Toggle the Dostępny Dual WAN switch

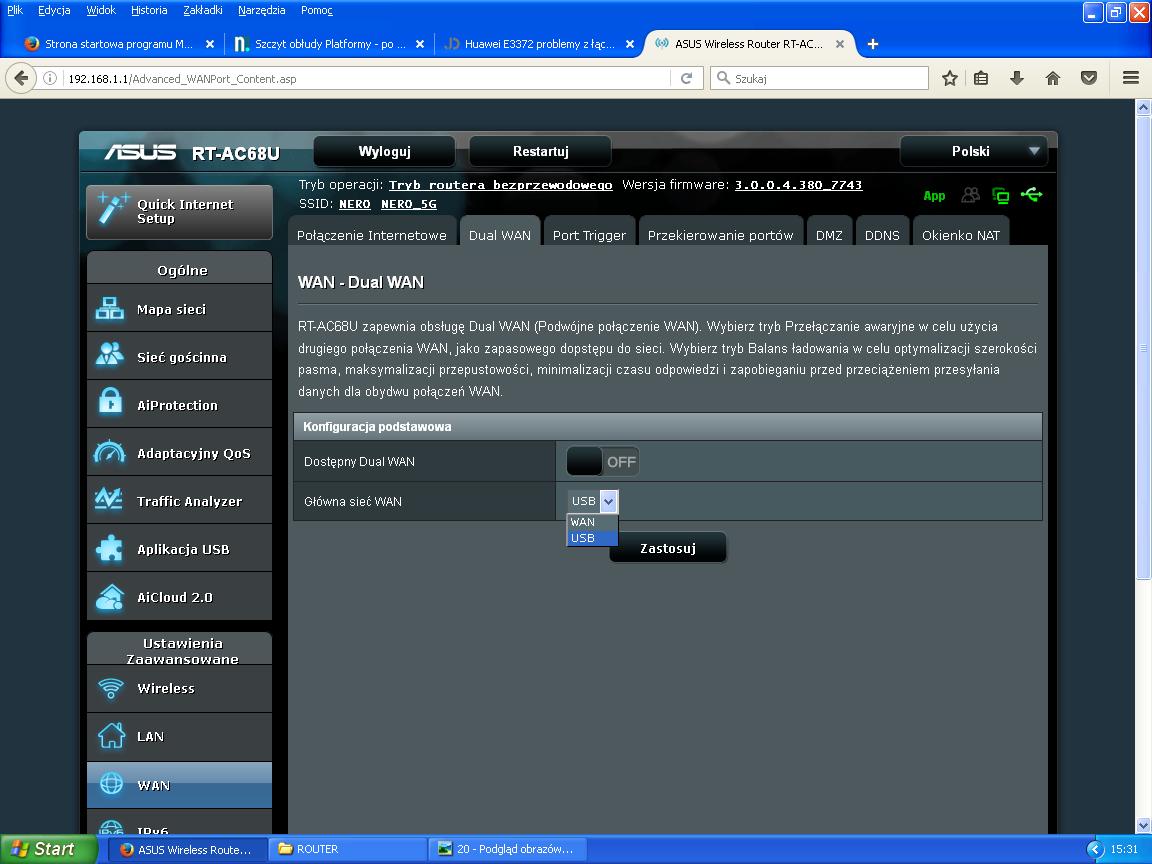602,462
